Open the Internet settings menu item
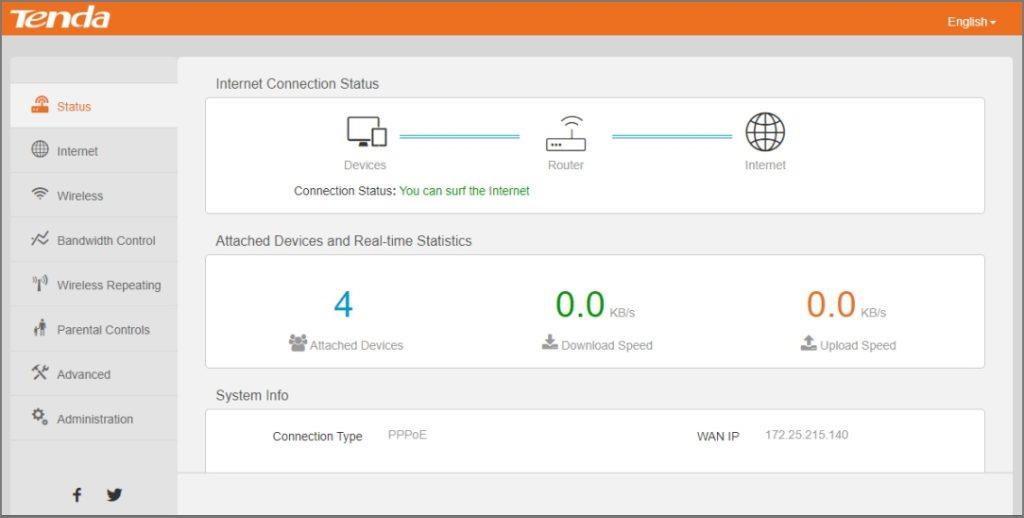The image size is (1024, 518). (x=94, y=150)
